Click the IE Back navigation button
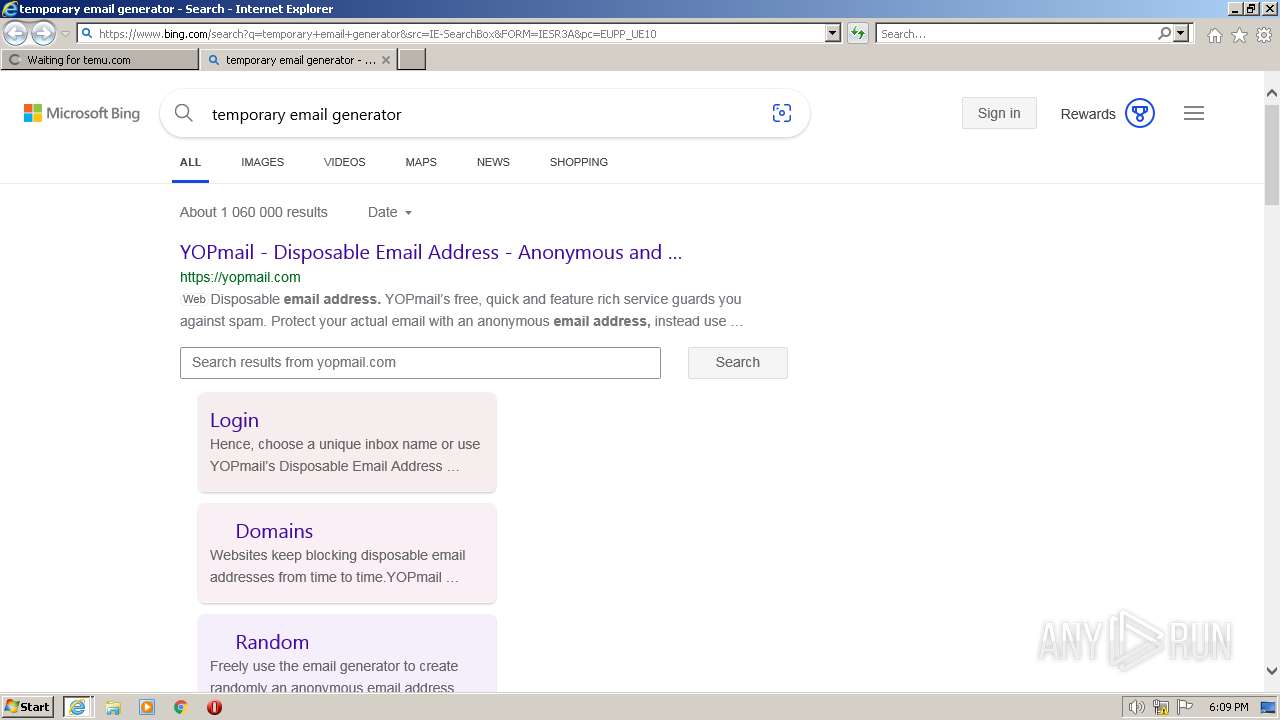This screenshot has height=720, width=1280. [16, 34]
